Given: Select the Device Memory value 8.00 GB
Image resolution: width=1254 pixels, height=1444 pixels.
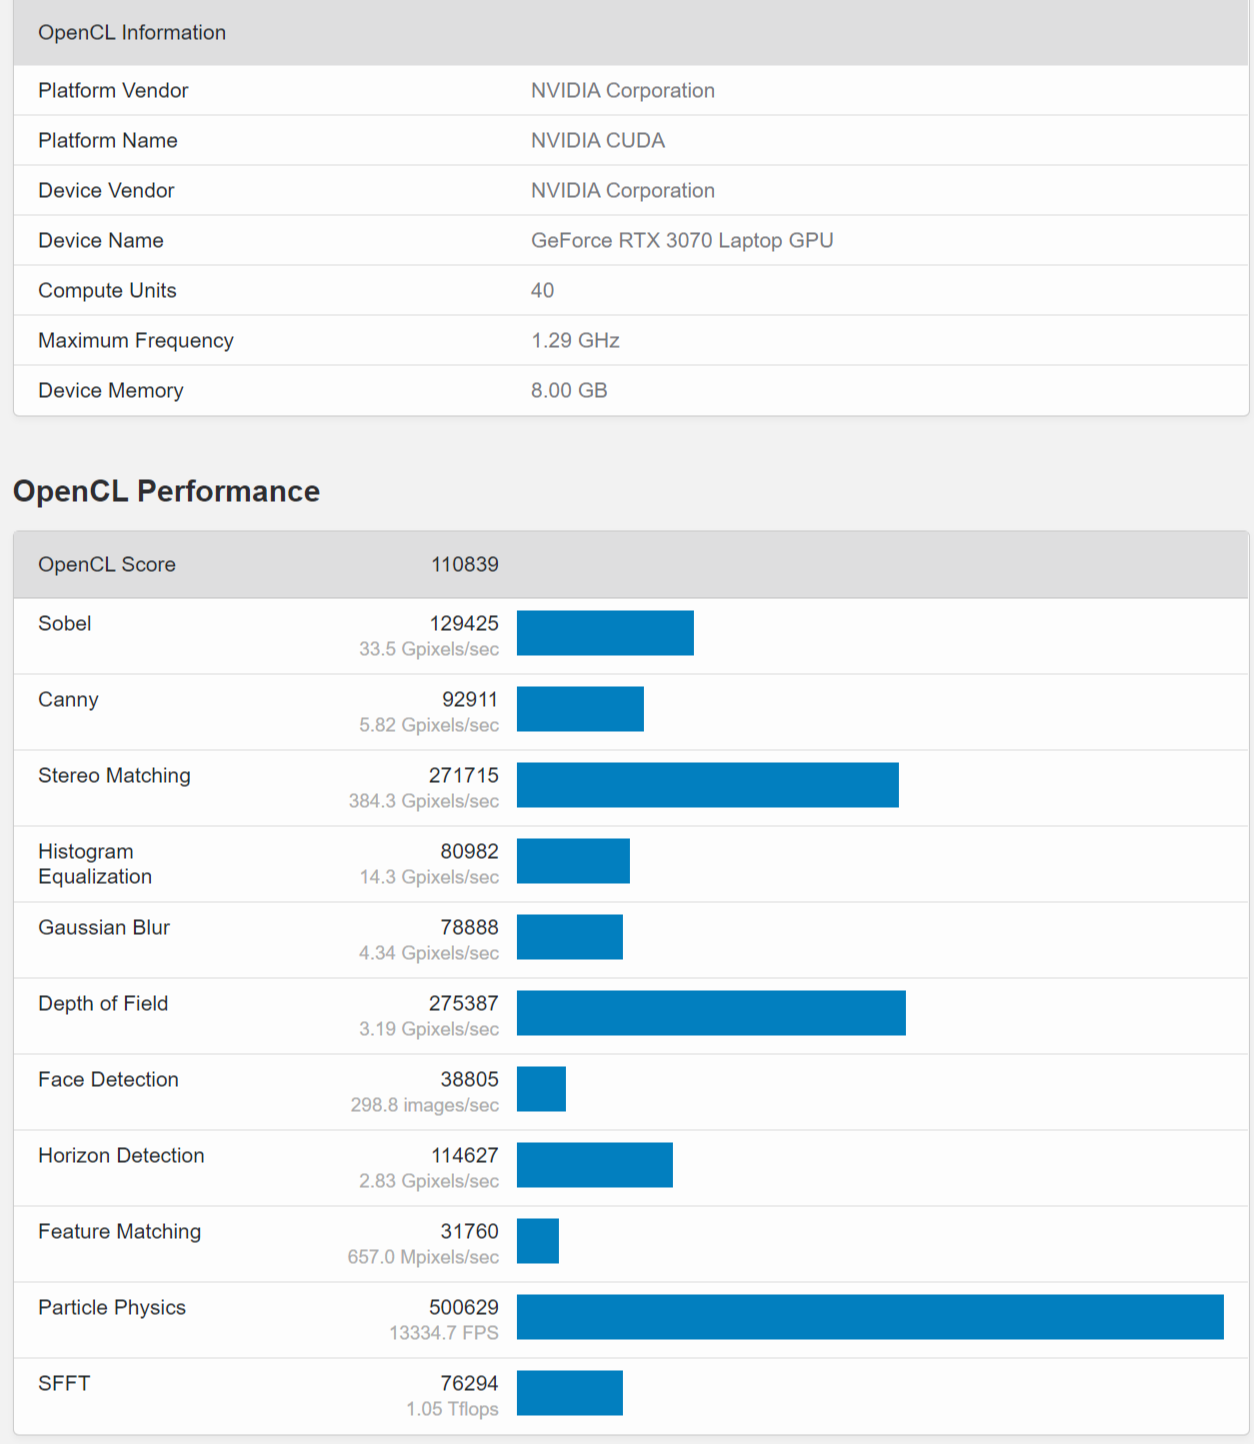Looking at the screenshot, I should (569, 390).
